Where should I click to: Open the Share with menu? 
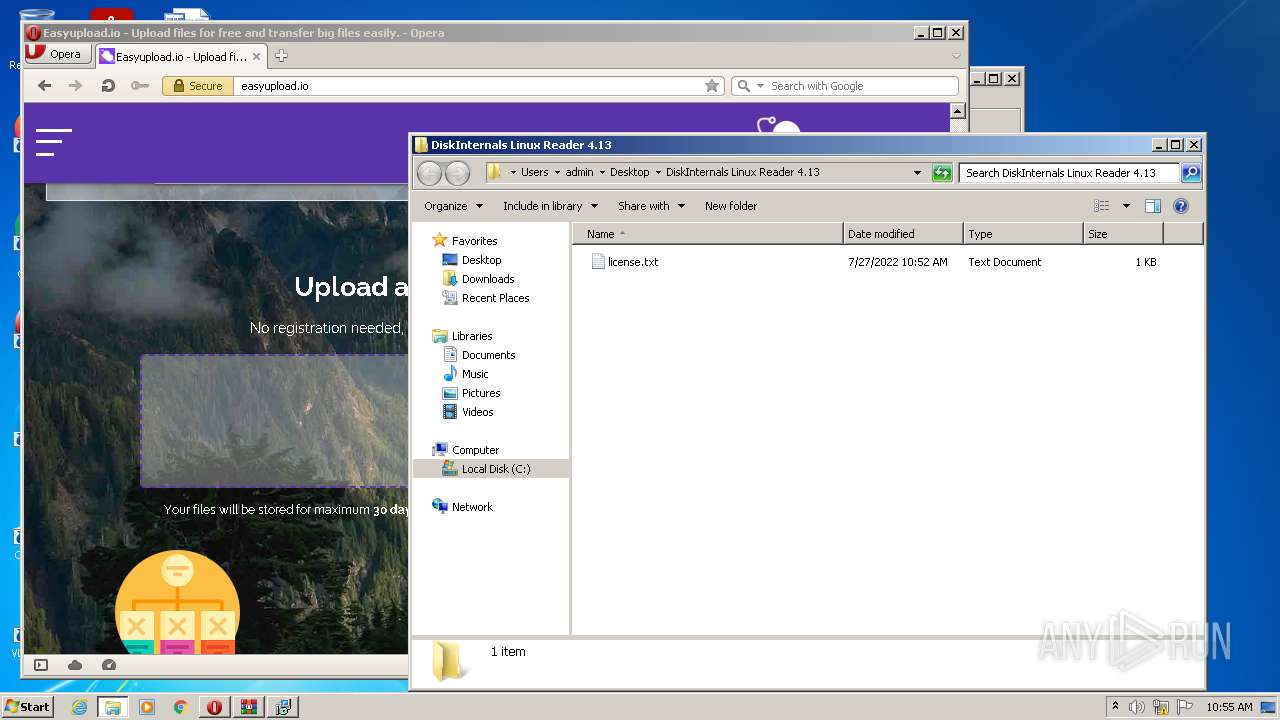click(651, 206)
